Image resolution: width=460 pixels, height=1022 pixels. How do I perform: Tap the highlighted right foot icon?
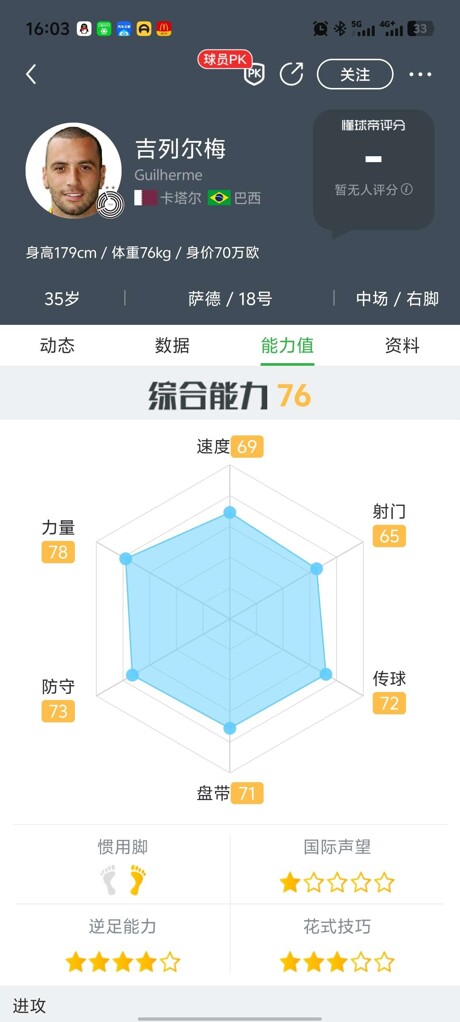137,879
